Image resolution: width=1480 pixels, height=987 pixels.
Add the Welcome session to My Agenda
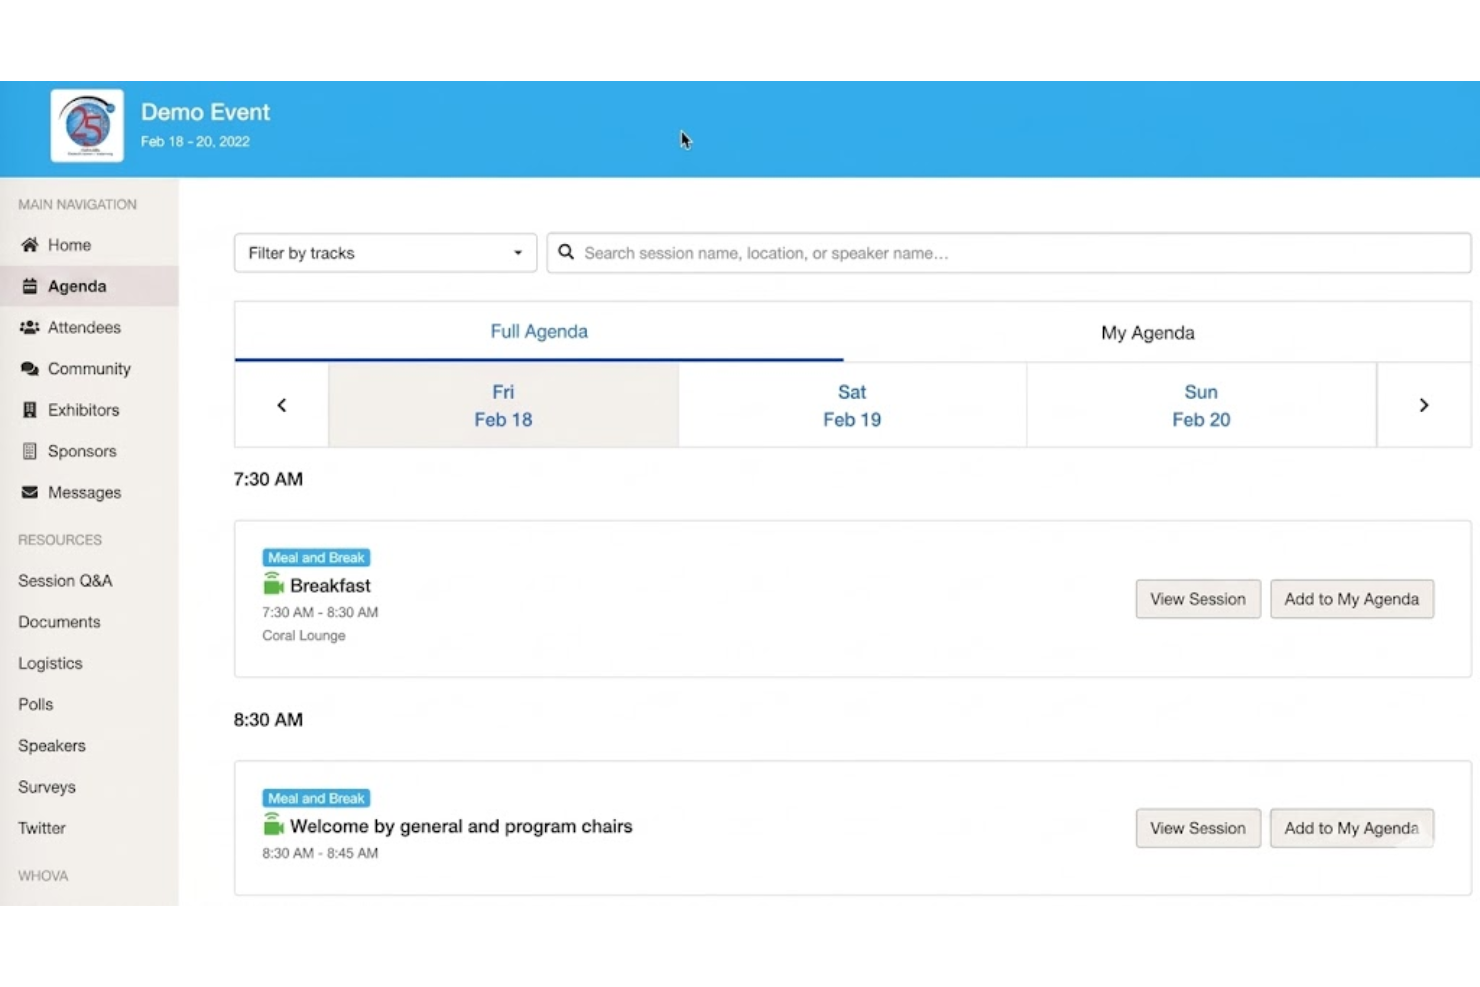pos(1351,828)
